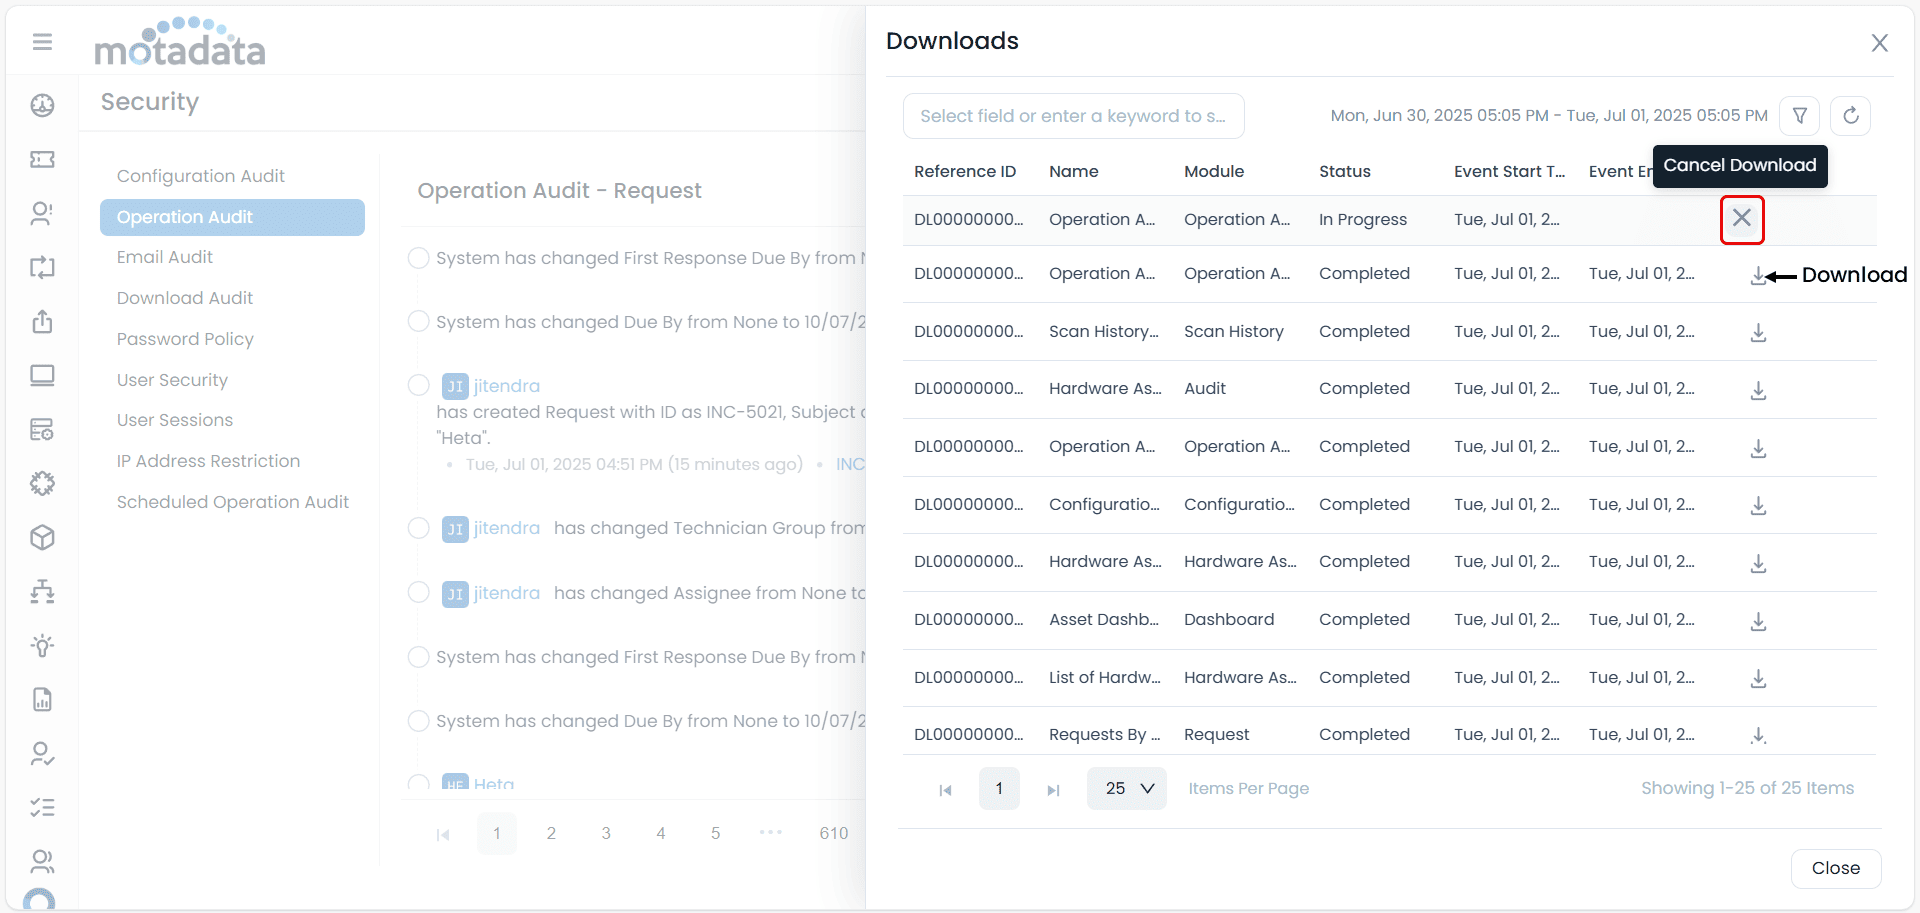This screenshot has width=1920, height=913.
Task: Open the date range picker in Downloads
Action: click(x=1547, y=115)
